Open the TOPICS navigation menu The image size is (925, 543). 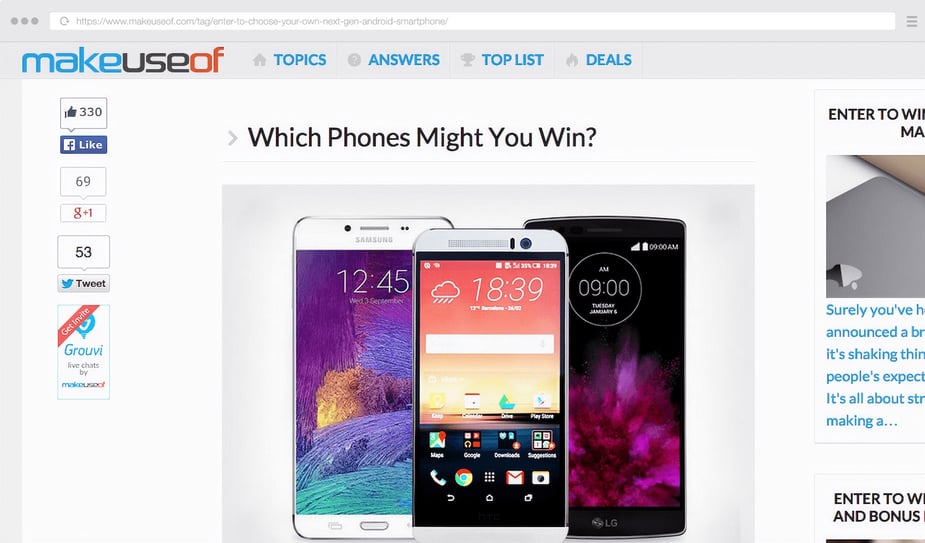(300, 60)
